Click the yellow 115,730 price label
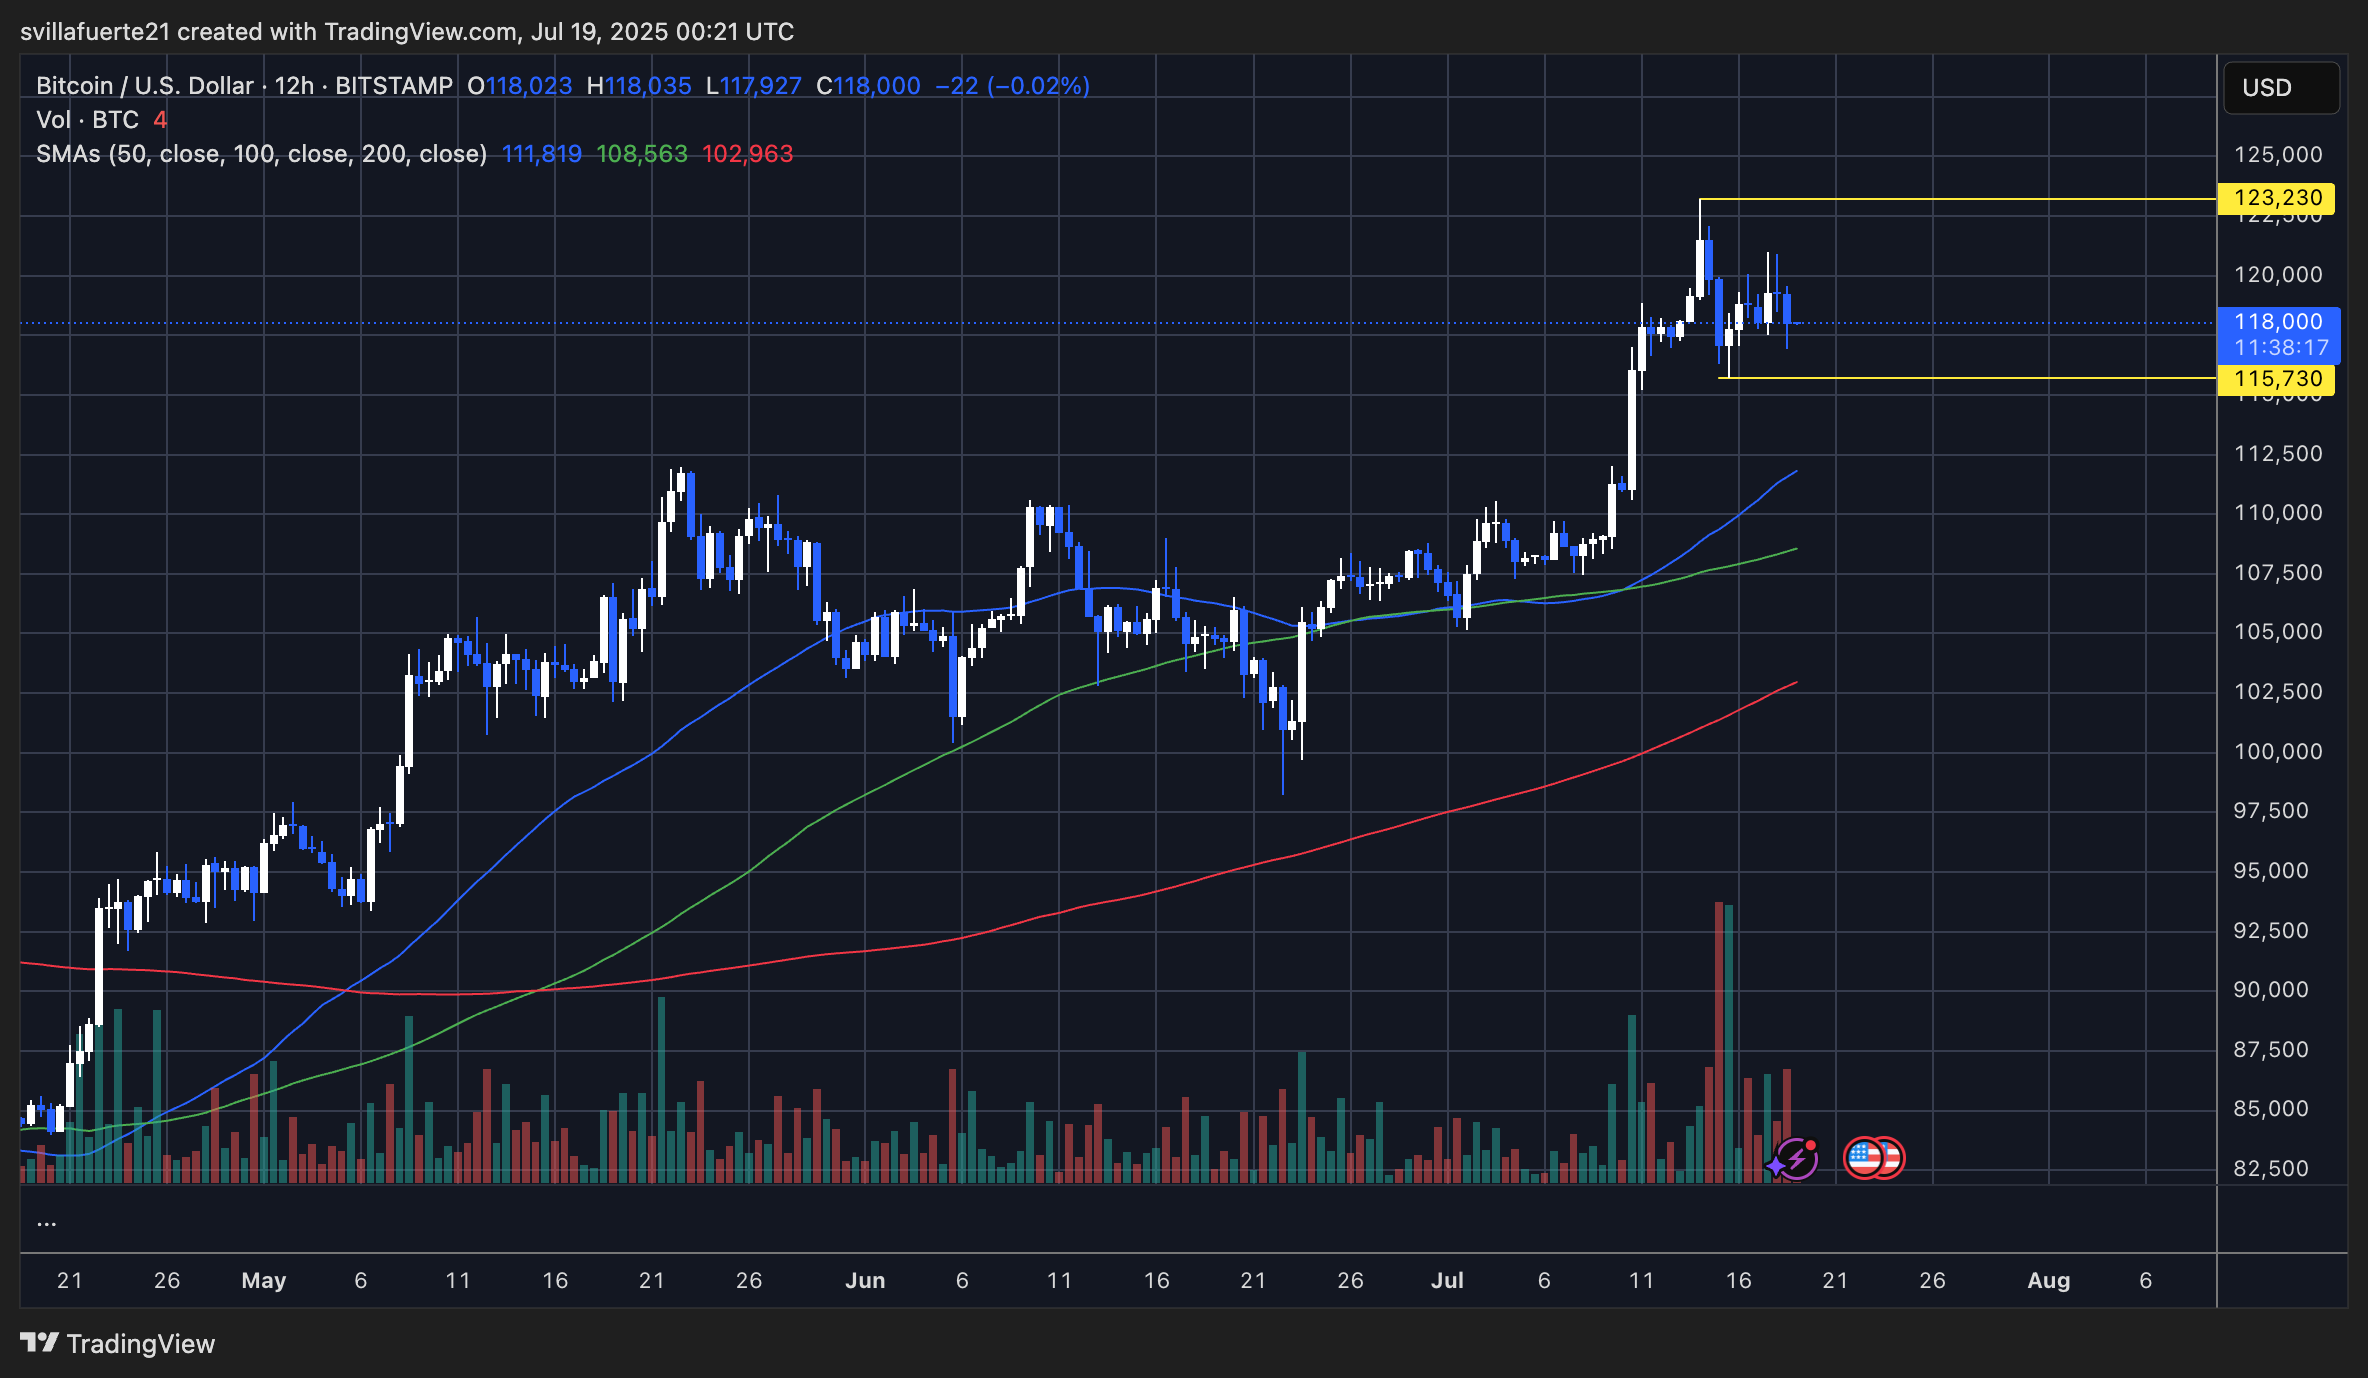Image resolution: width=2368 pixels, height=1378 pixels. click(2277, 379)
